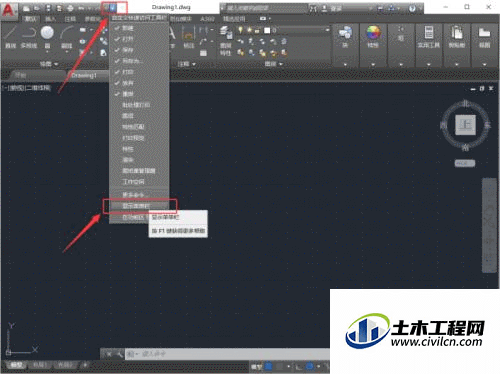Select the Circle (圆) tool
Screen dimensions: 500x374
click(x=47, y=37)
